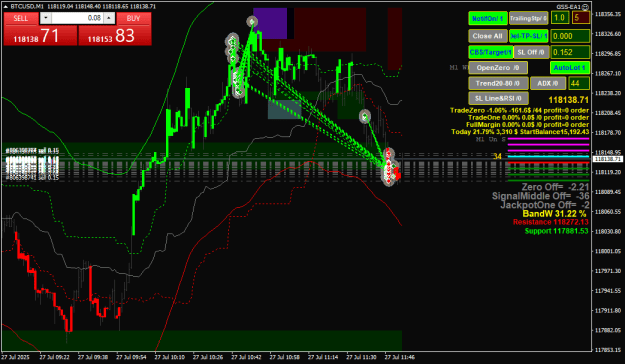Click the trade marker at the chart's peak

(252, 22)
